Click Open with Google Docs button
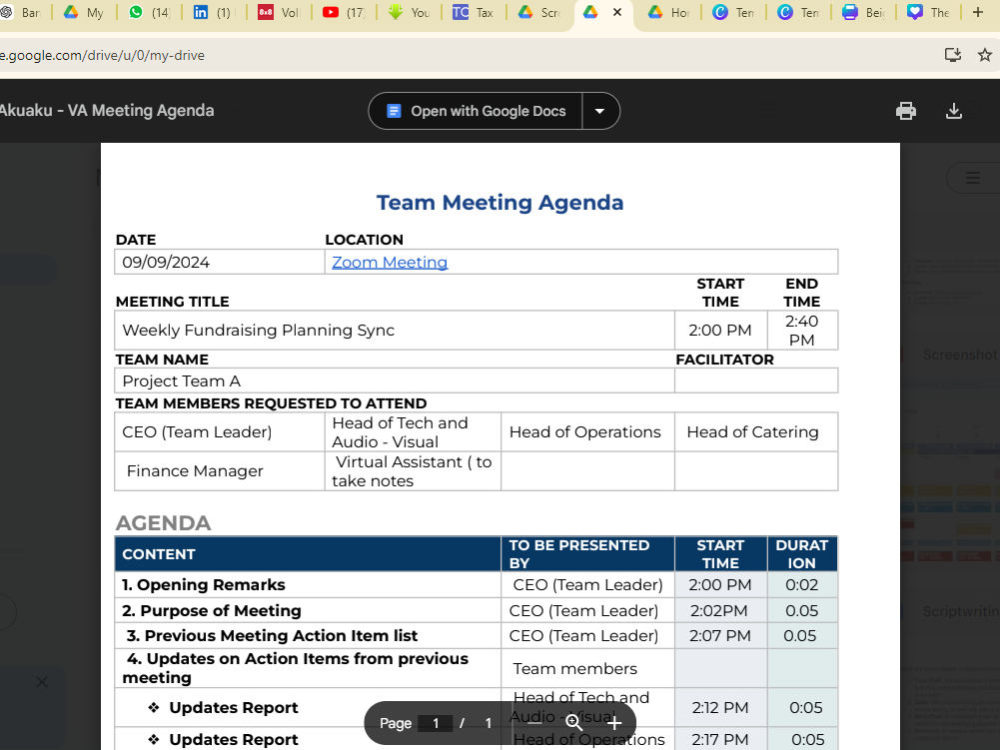Image resolution: width=1000 pixels, height=750 pixels. coord(476,111)
